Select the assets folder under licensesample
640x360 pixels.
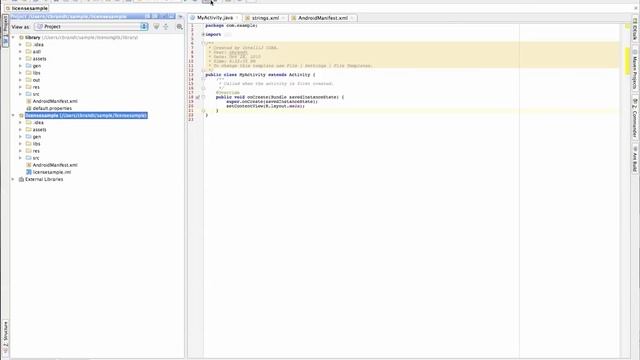click(x=39, y=130)
